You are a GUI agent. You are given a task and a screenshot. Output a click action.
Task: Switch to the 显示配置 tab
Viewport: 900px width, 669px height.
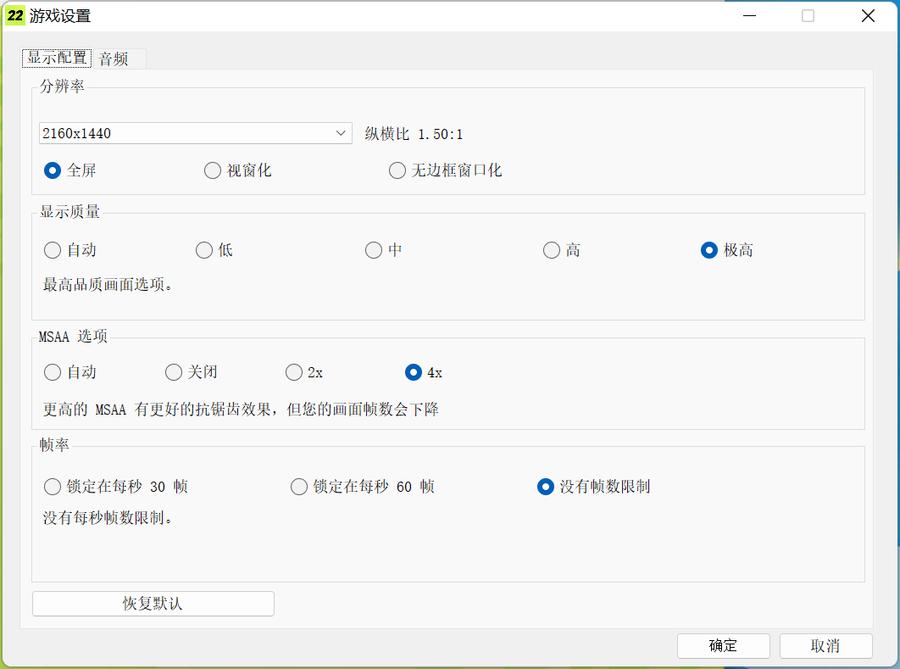[54, 58]
